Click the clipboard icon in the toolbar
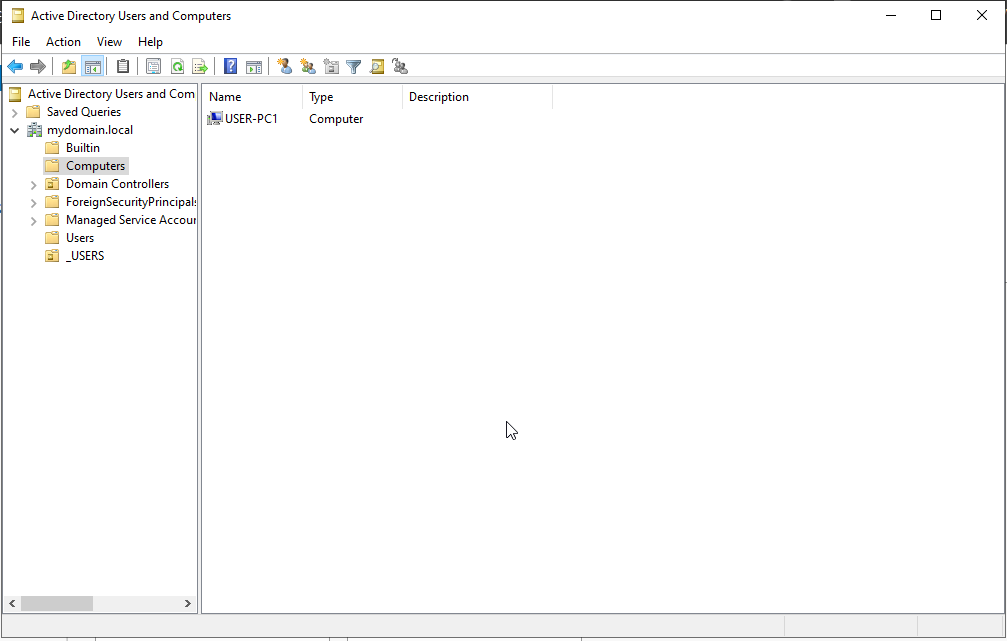Viewport: 1007px width, 641px height. pos(123,66)
